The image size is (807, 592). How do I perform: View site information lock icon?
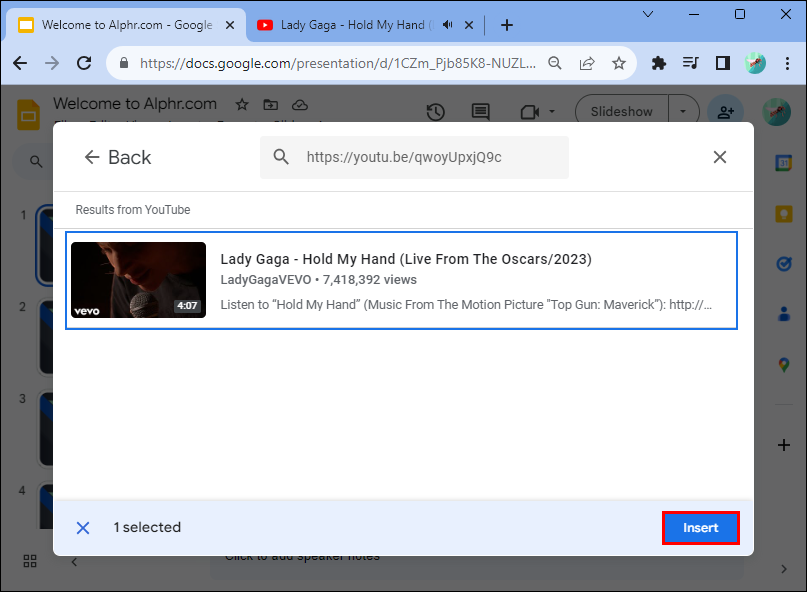[124, 63]
